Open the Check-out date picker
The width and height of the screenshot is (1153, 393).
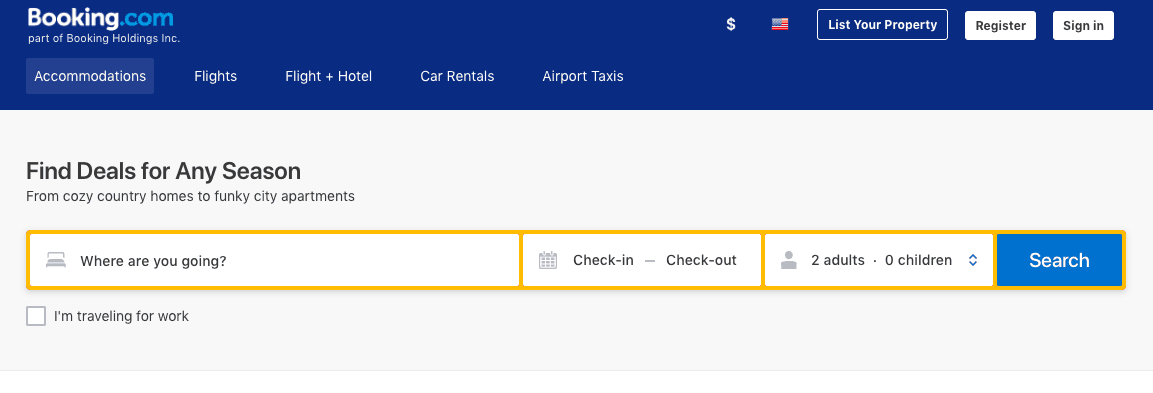click(701, 260)
